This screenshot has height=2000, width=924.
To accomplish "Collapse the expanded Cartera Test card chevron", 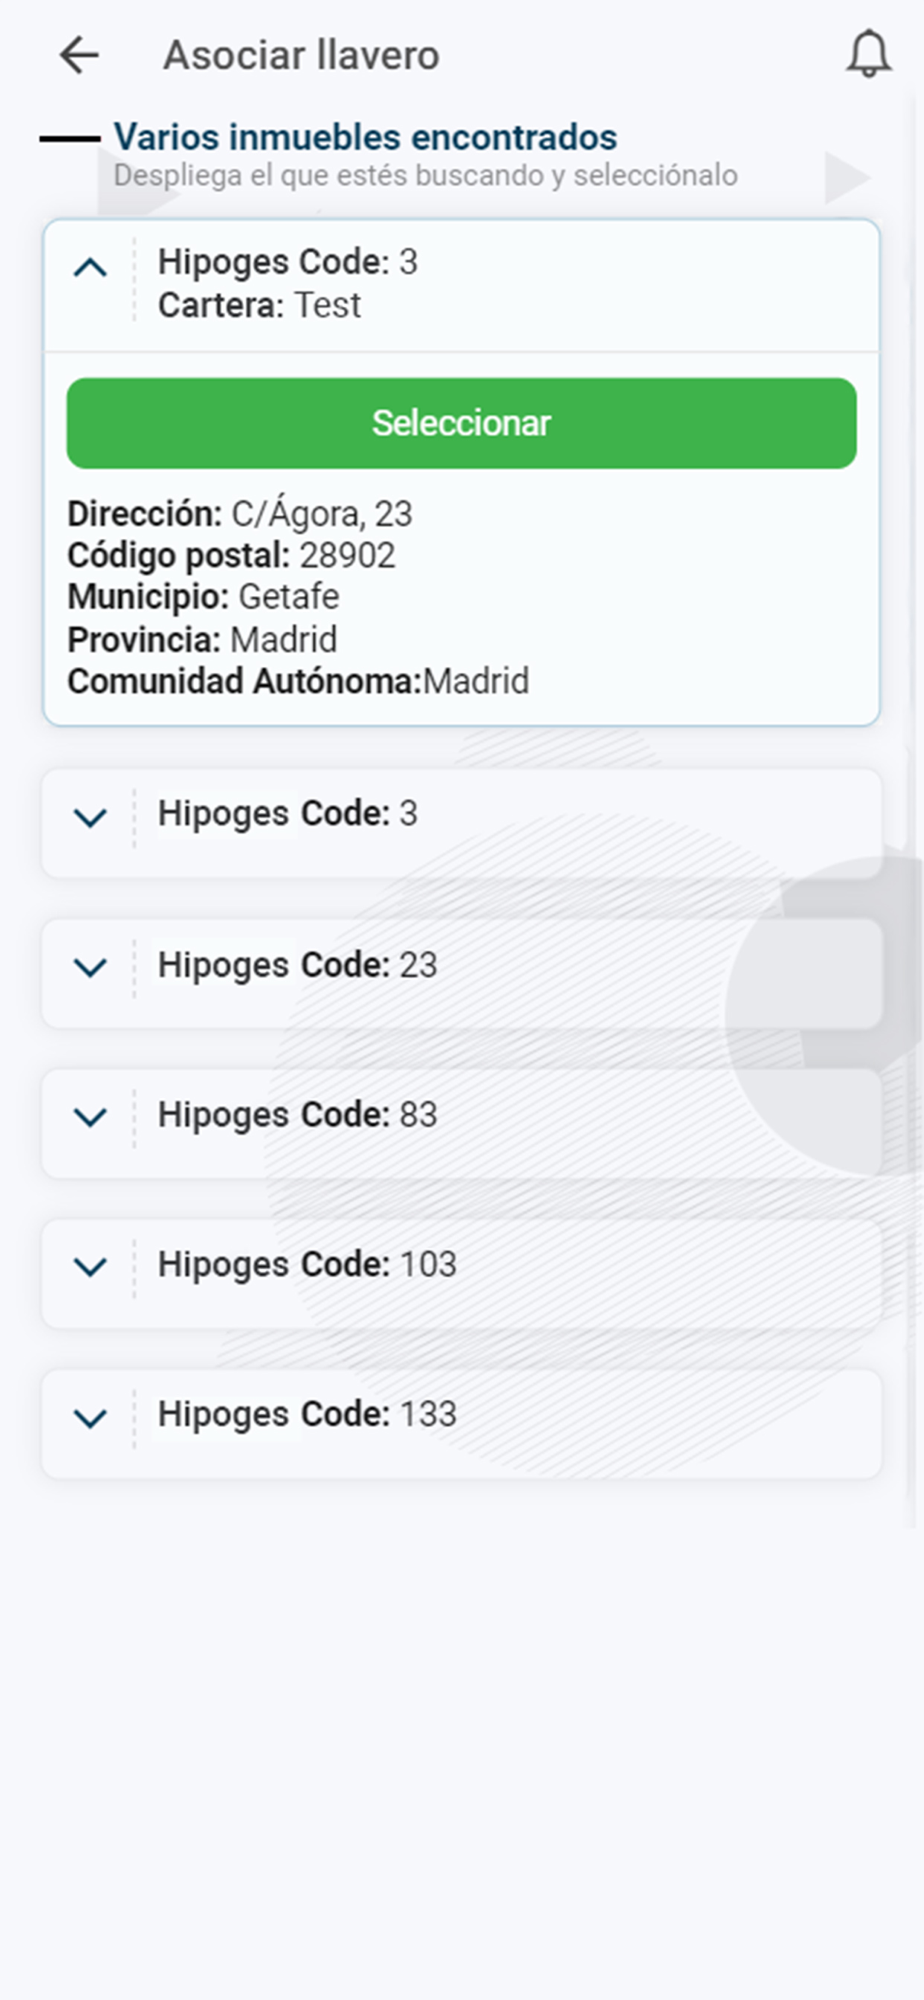I will point(90,268).
